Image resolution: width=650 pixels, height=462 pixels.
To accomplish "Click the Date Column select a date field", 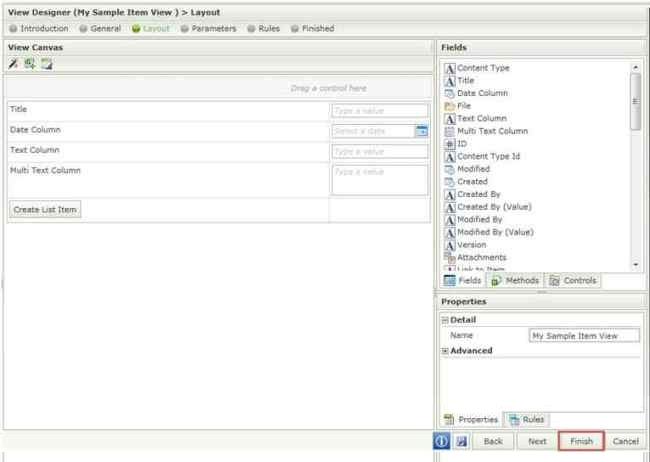I will click(x=373, y=131).
